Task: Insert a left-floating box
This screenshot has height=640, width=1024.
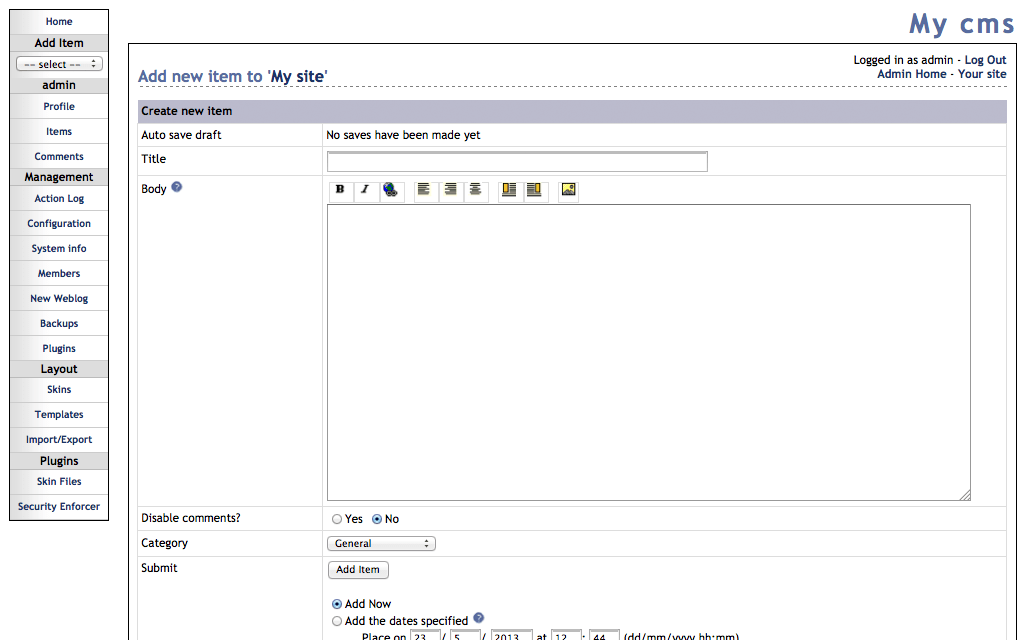Action: [x=509, y=190]
